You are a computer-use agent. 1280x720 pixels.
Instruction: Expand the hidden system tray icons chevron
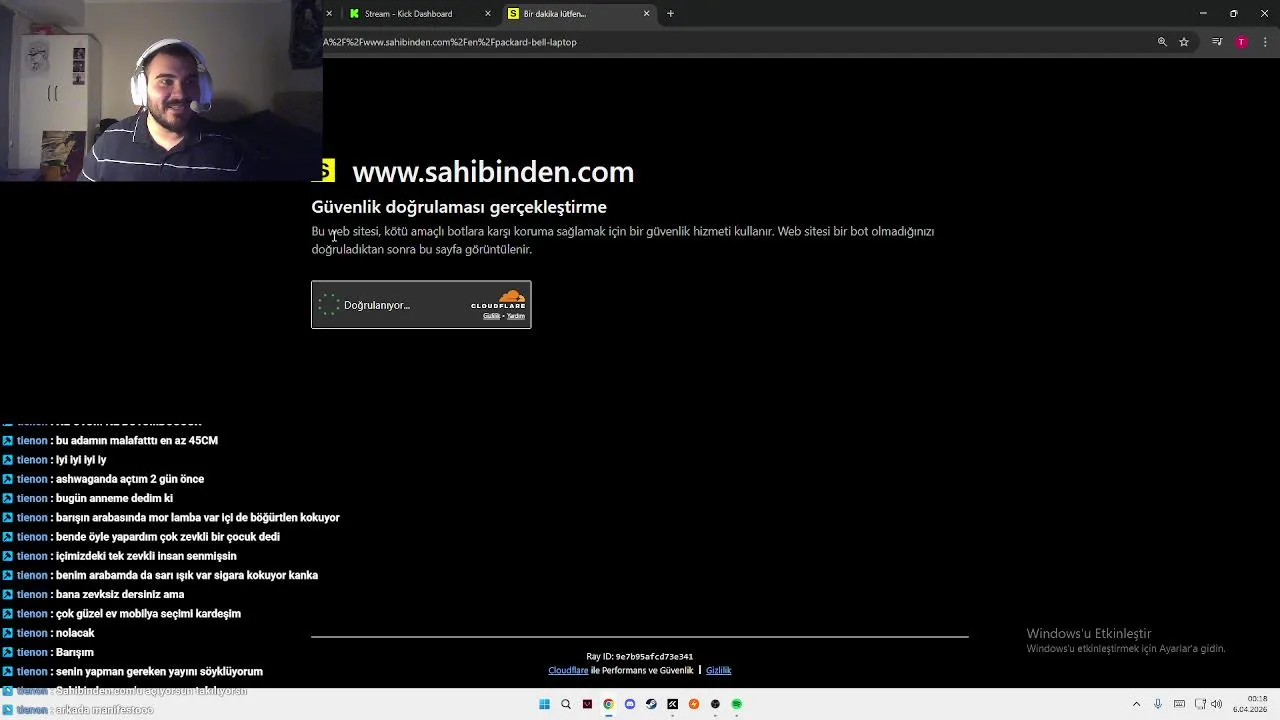pyautogui.click(x=1136, y=704)
